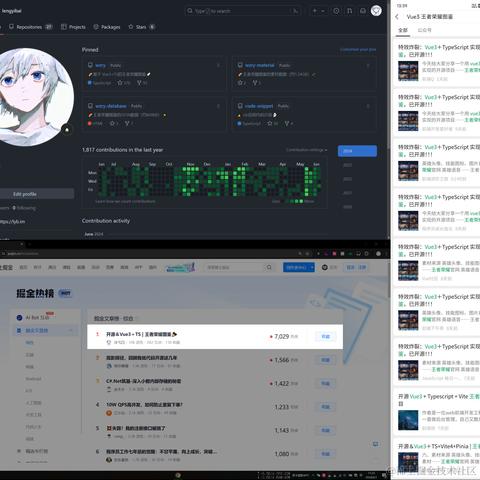Click the drag handle on wzry pinned card
Image resolution: width=480 pixels, height=480 pixels.
coord(218,65)
